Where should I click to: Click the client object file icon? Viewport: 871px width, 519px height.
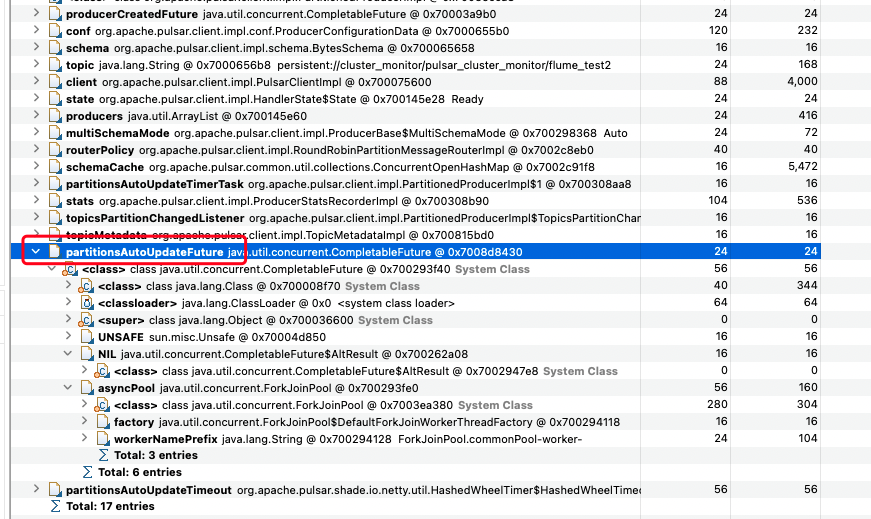[x=54, y=82]
